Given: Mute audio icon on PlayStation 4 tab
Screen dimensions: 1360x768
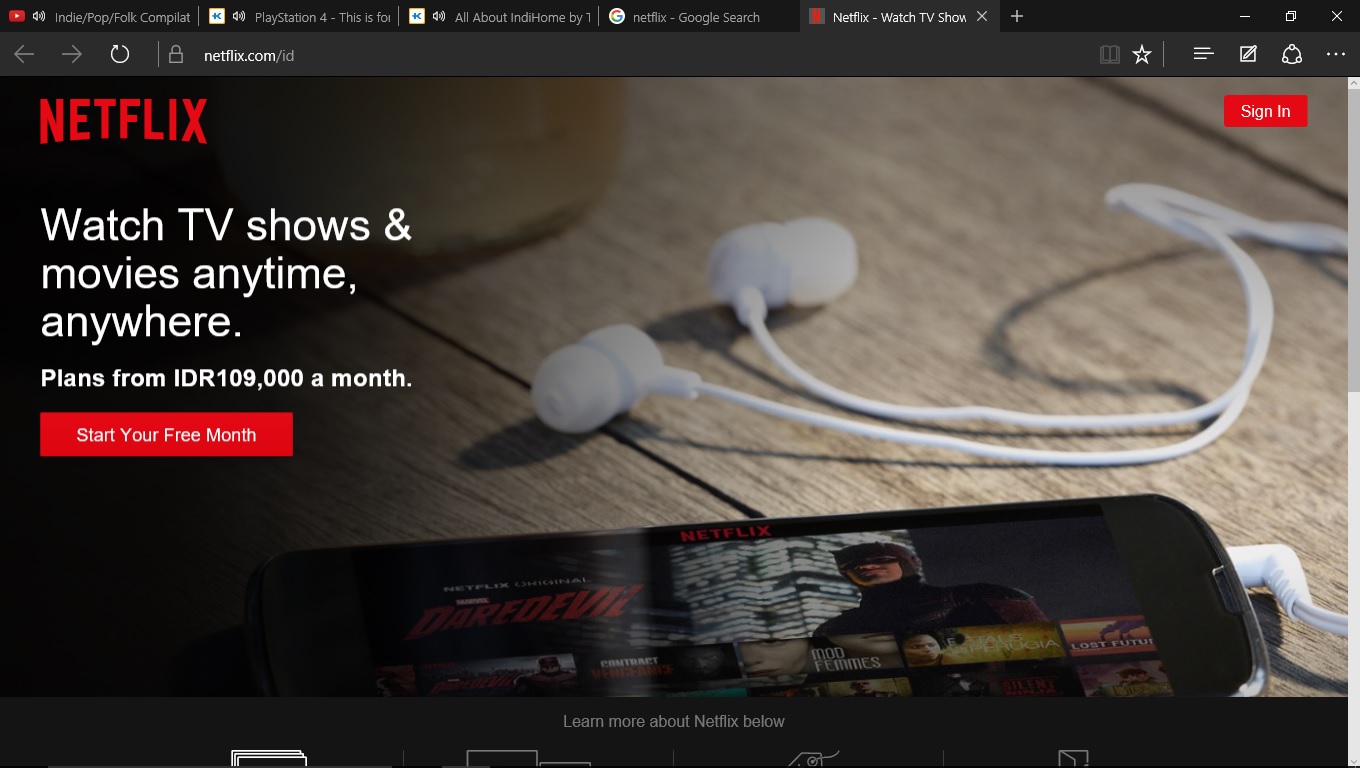Looking at the screenshot, I should [239, 17].
